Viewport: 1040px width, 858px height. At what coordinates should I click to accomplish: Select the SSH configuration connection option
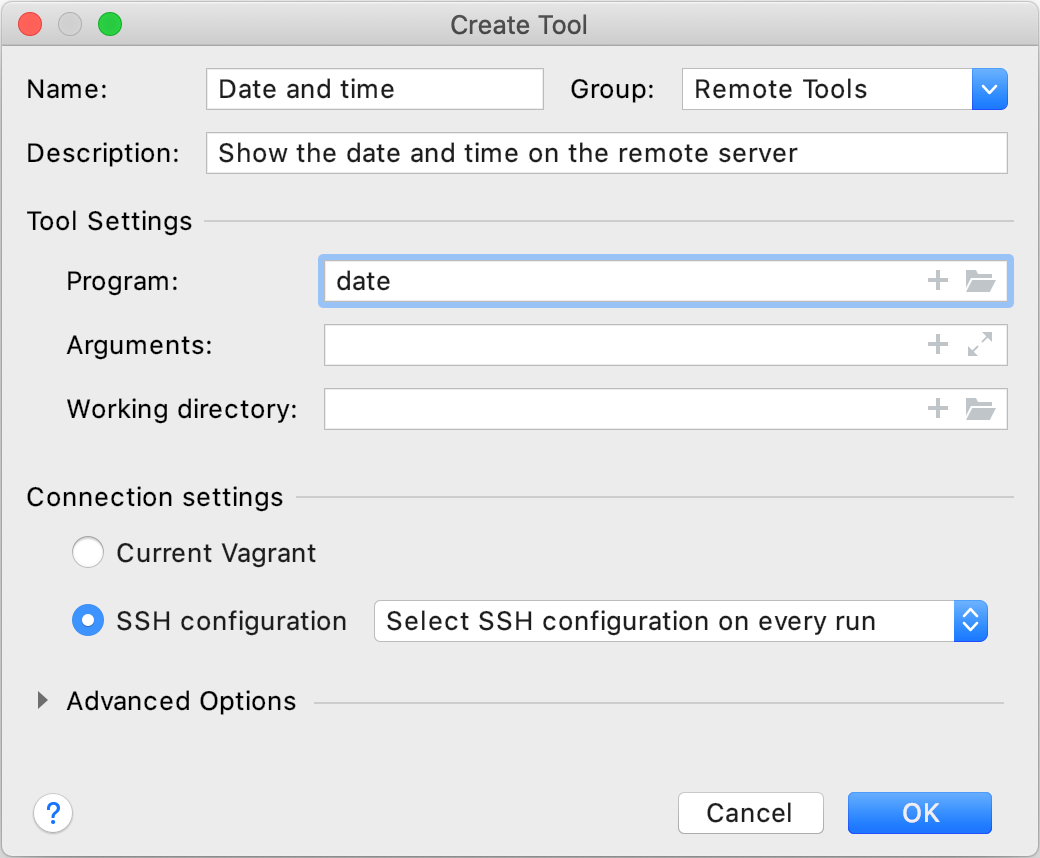pos(87,620)
